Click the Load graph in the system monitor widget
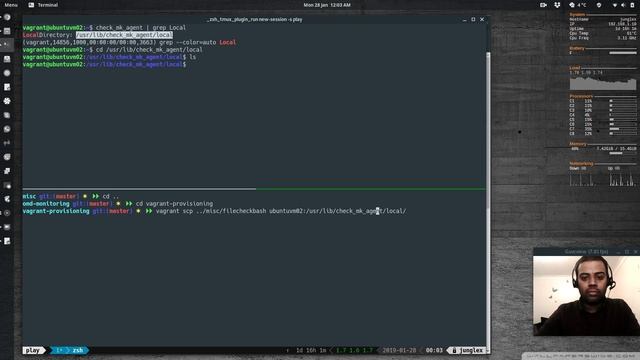Image resolution: width=640 pixels, height=360 pixels. (x=603, y=83)
